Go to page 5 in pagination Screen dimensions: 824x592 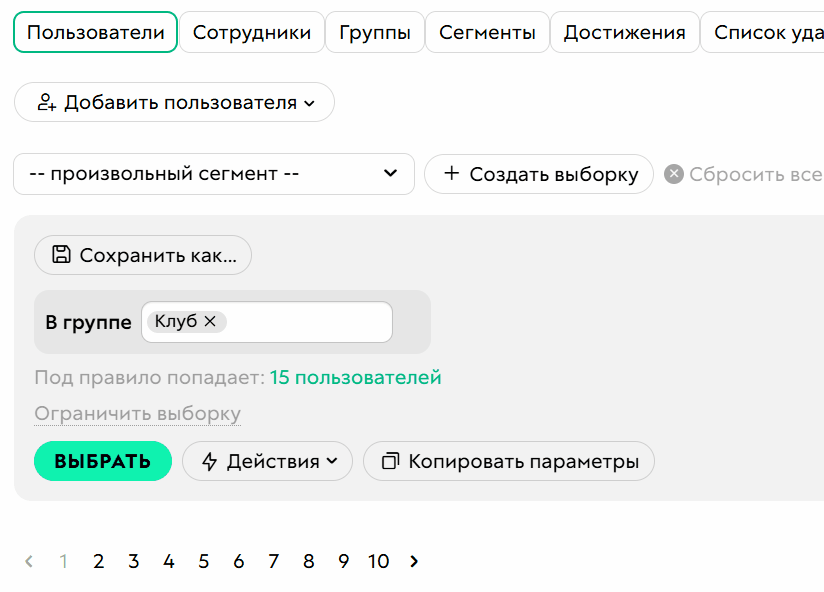tap(203, 561)
